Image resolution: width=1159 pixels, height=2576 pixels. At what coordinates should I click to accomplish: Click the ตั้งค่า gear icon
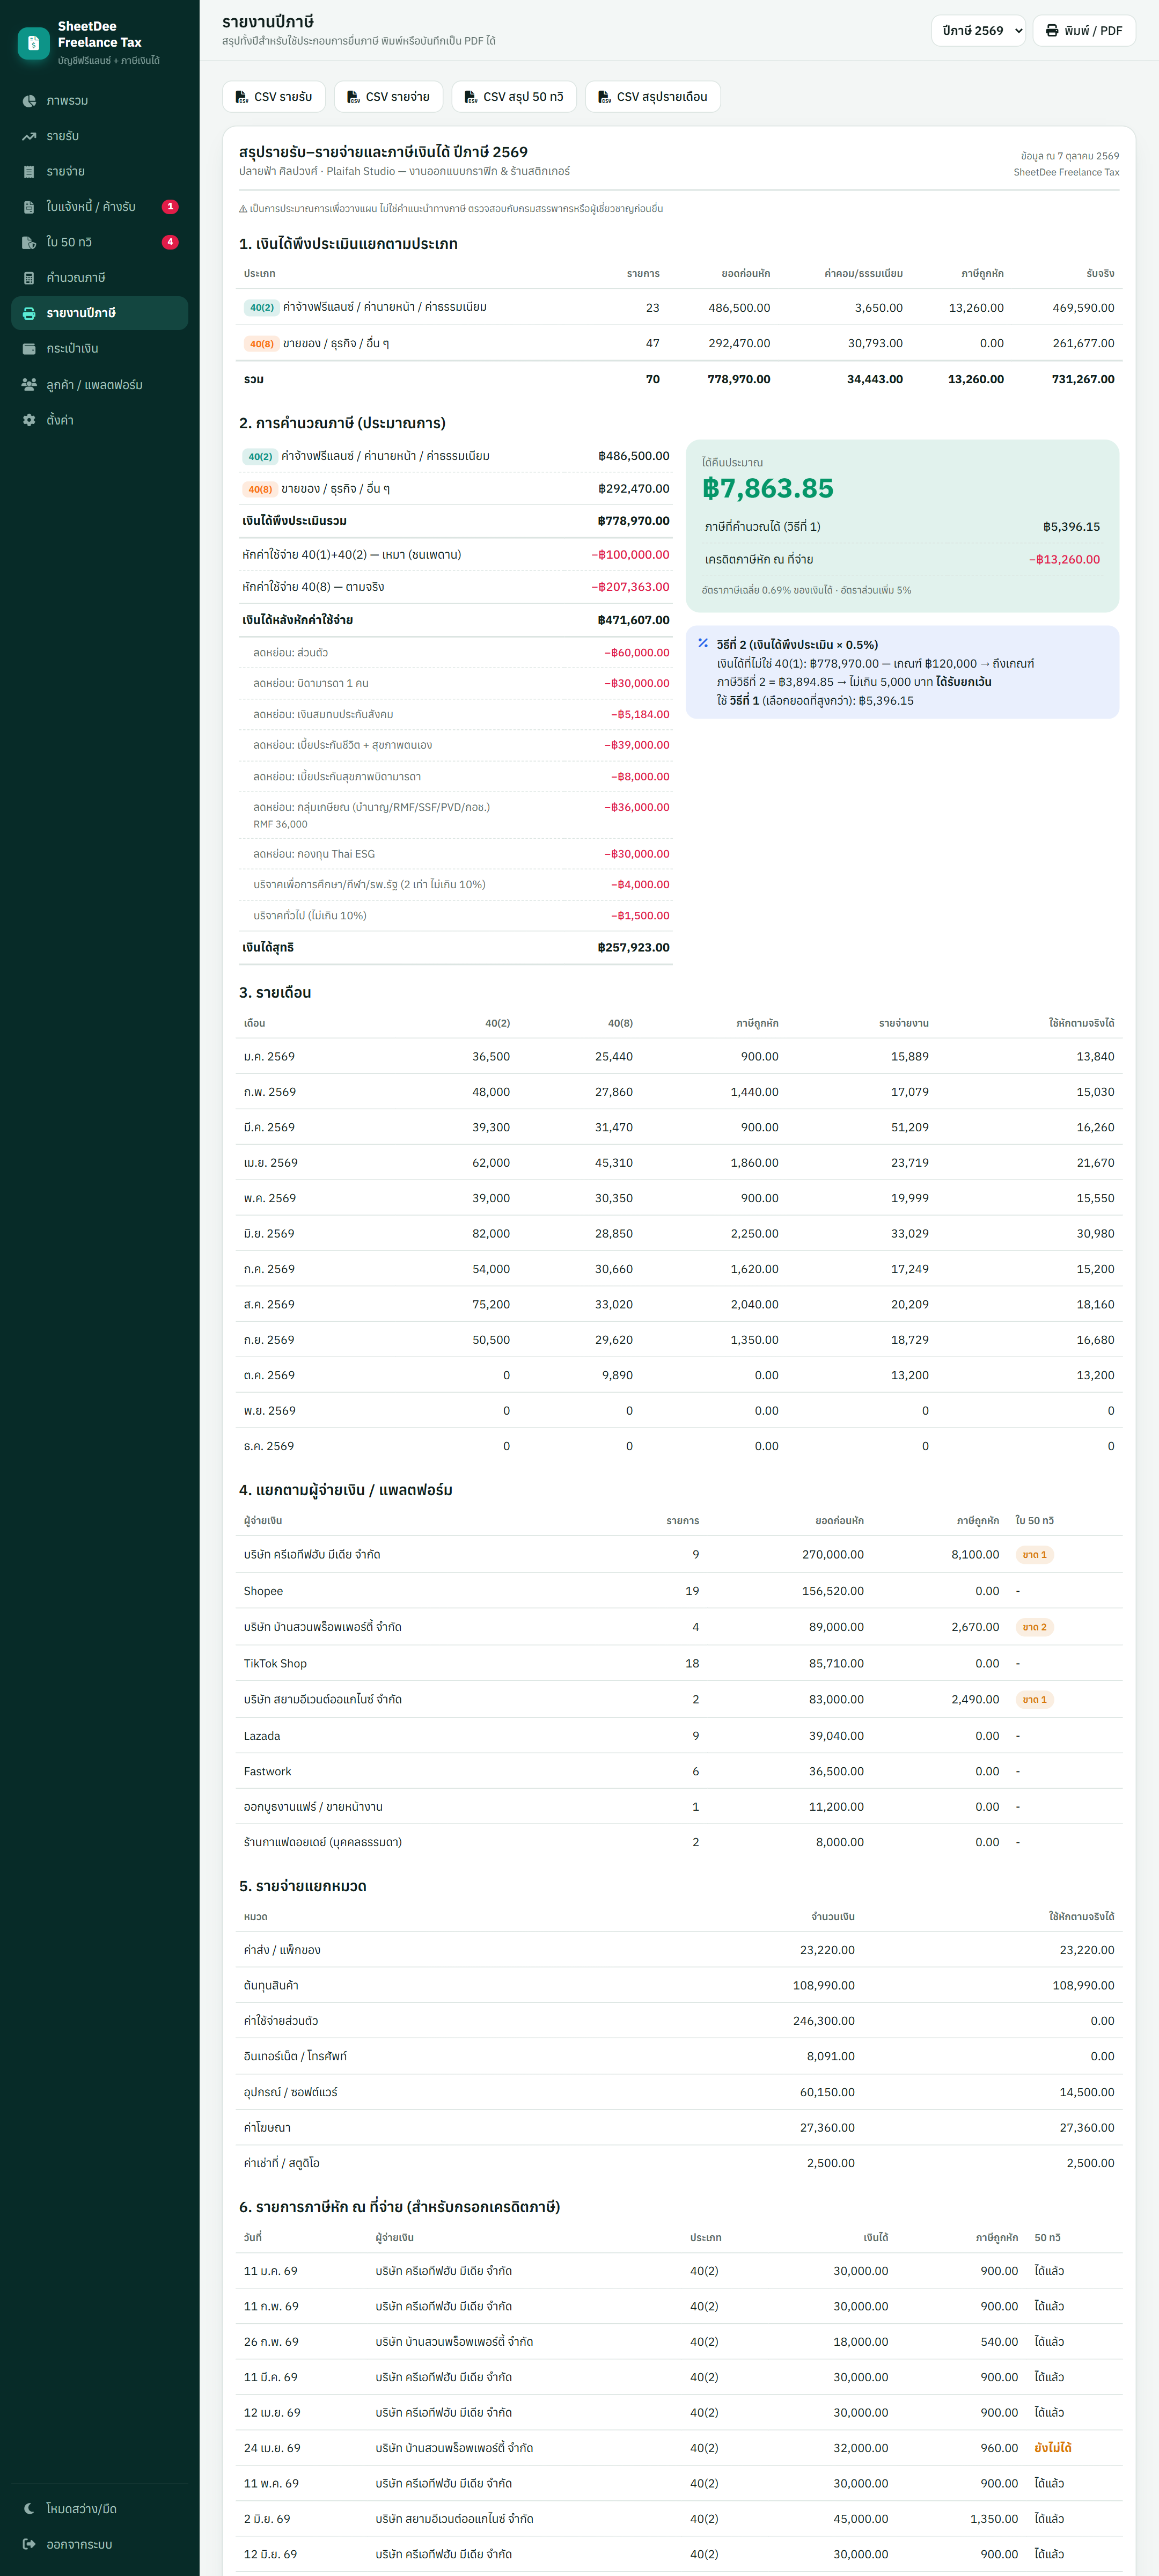(x=29, y=420)
